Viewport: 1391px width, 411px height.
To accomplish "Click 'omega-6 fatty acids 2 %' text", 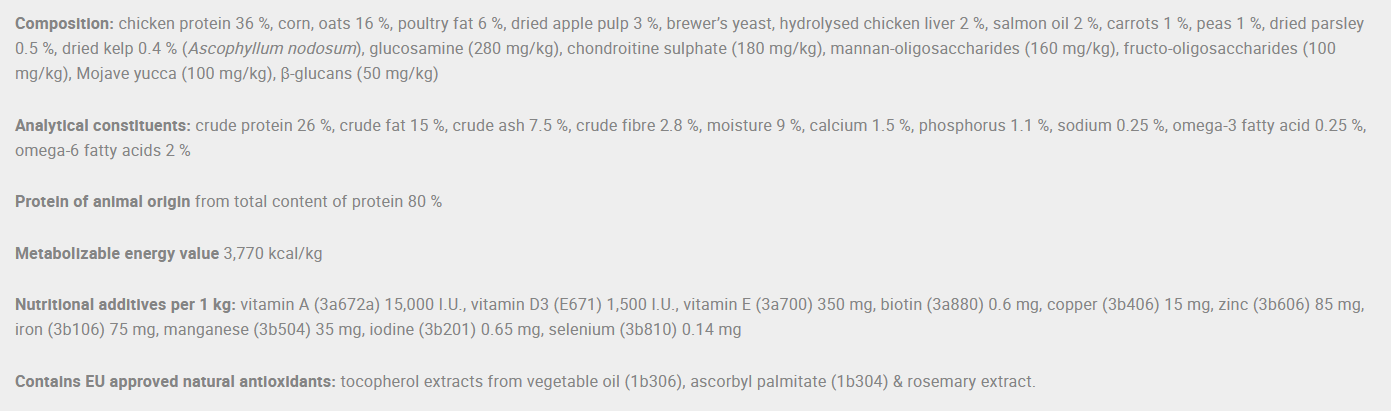I will 103,151.
